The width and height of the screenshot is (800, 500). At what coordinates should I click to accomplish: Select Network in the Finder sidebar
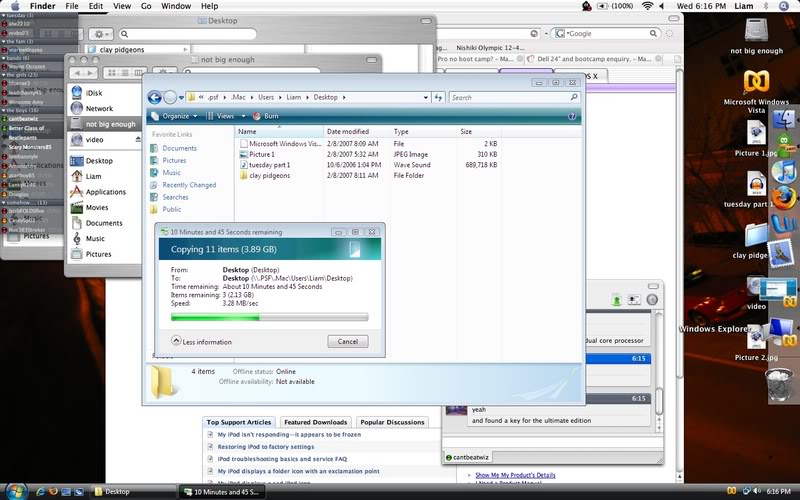click(99, 108)
